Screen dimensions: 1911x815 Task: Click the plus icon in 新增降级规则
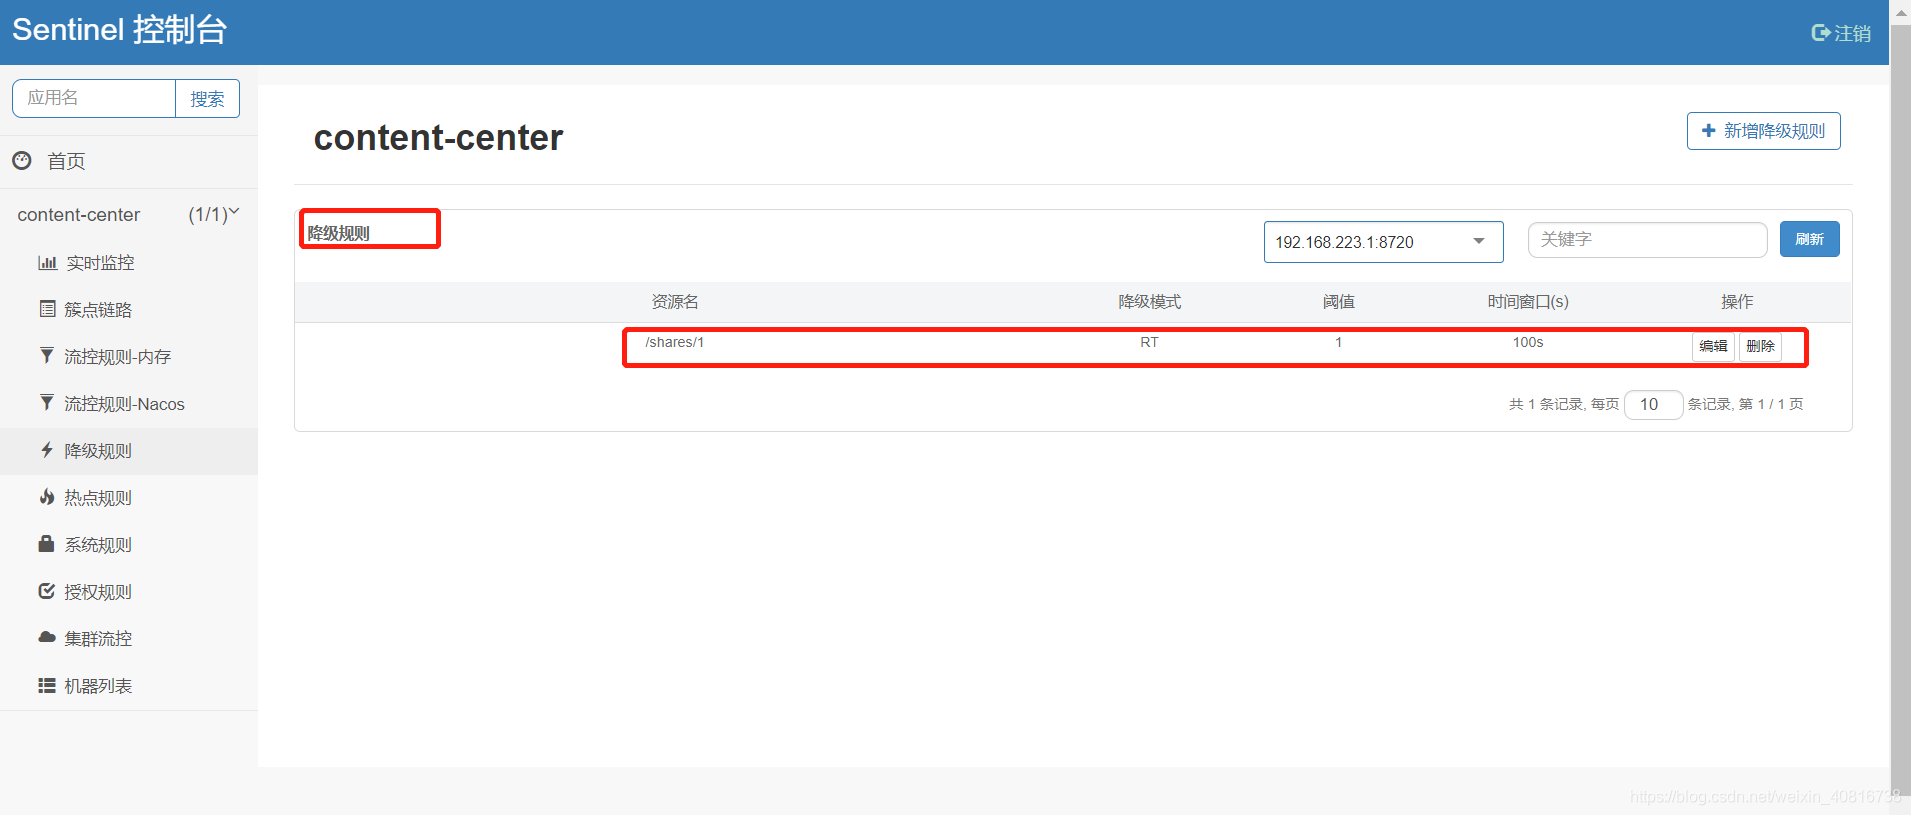pos(1709,131)
